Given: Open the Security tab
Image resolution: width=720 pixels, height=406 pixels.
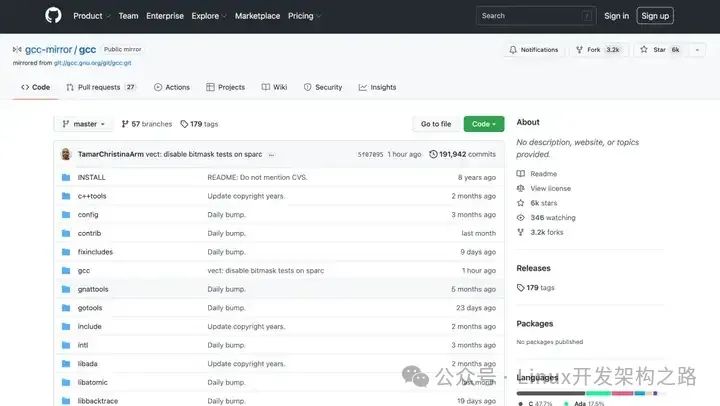Looking at the screenshot, I should (323, 87).
